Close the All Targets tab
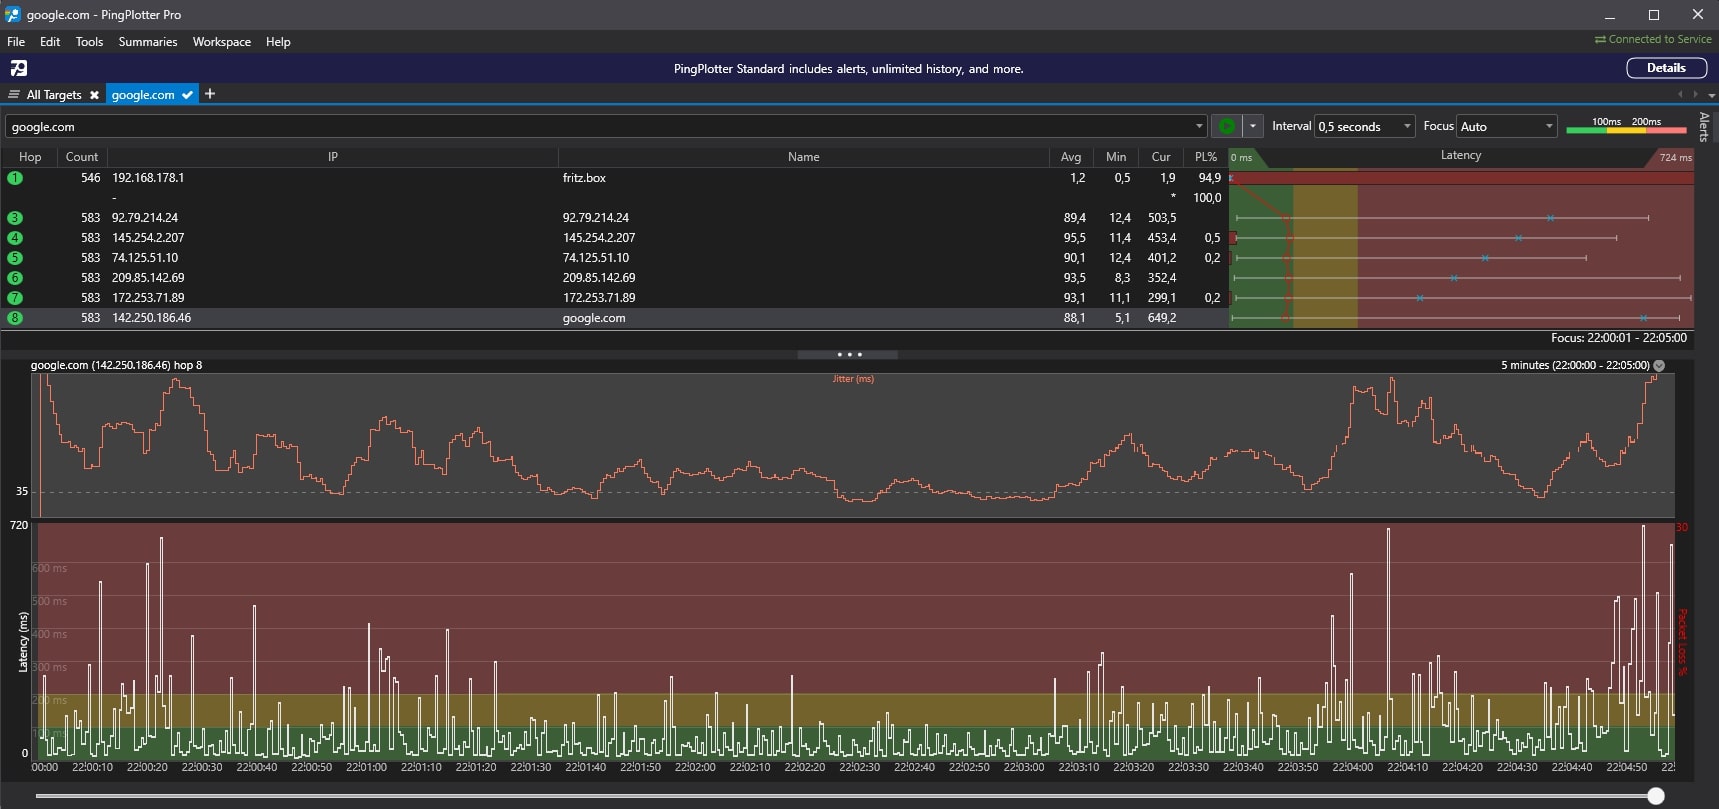 click(x=94, y=95)
